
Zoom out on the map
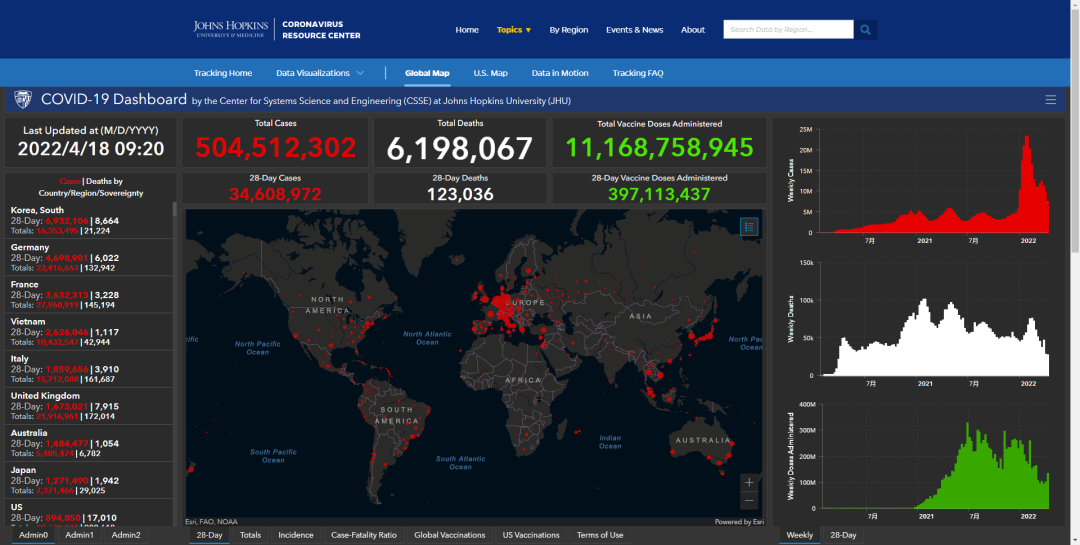pos(749,501)
